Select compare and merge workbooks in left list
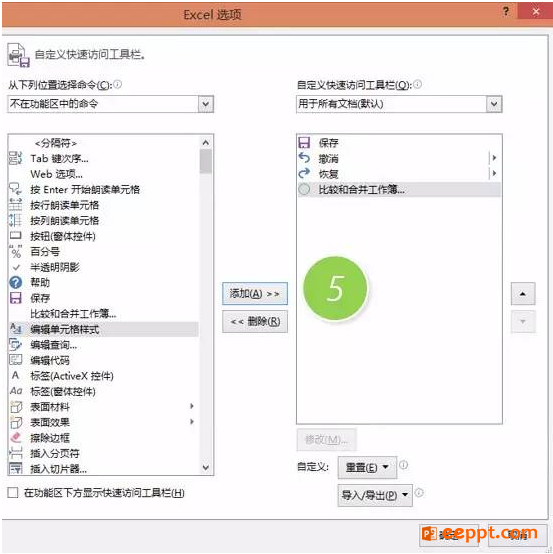 pos(73,313)
